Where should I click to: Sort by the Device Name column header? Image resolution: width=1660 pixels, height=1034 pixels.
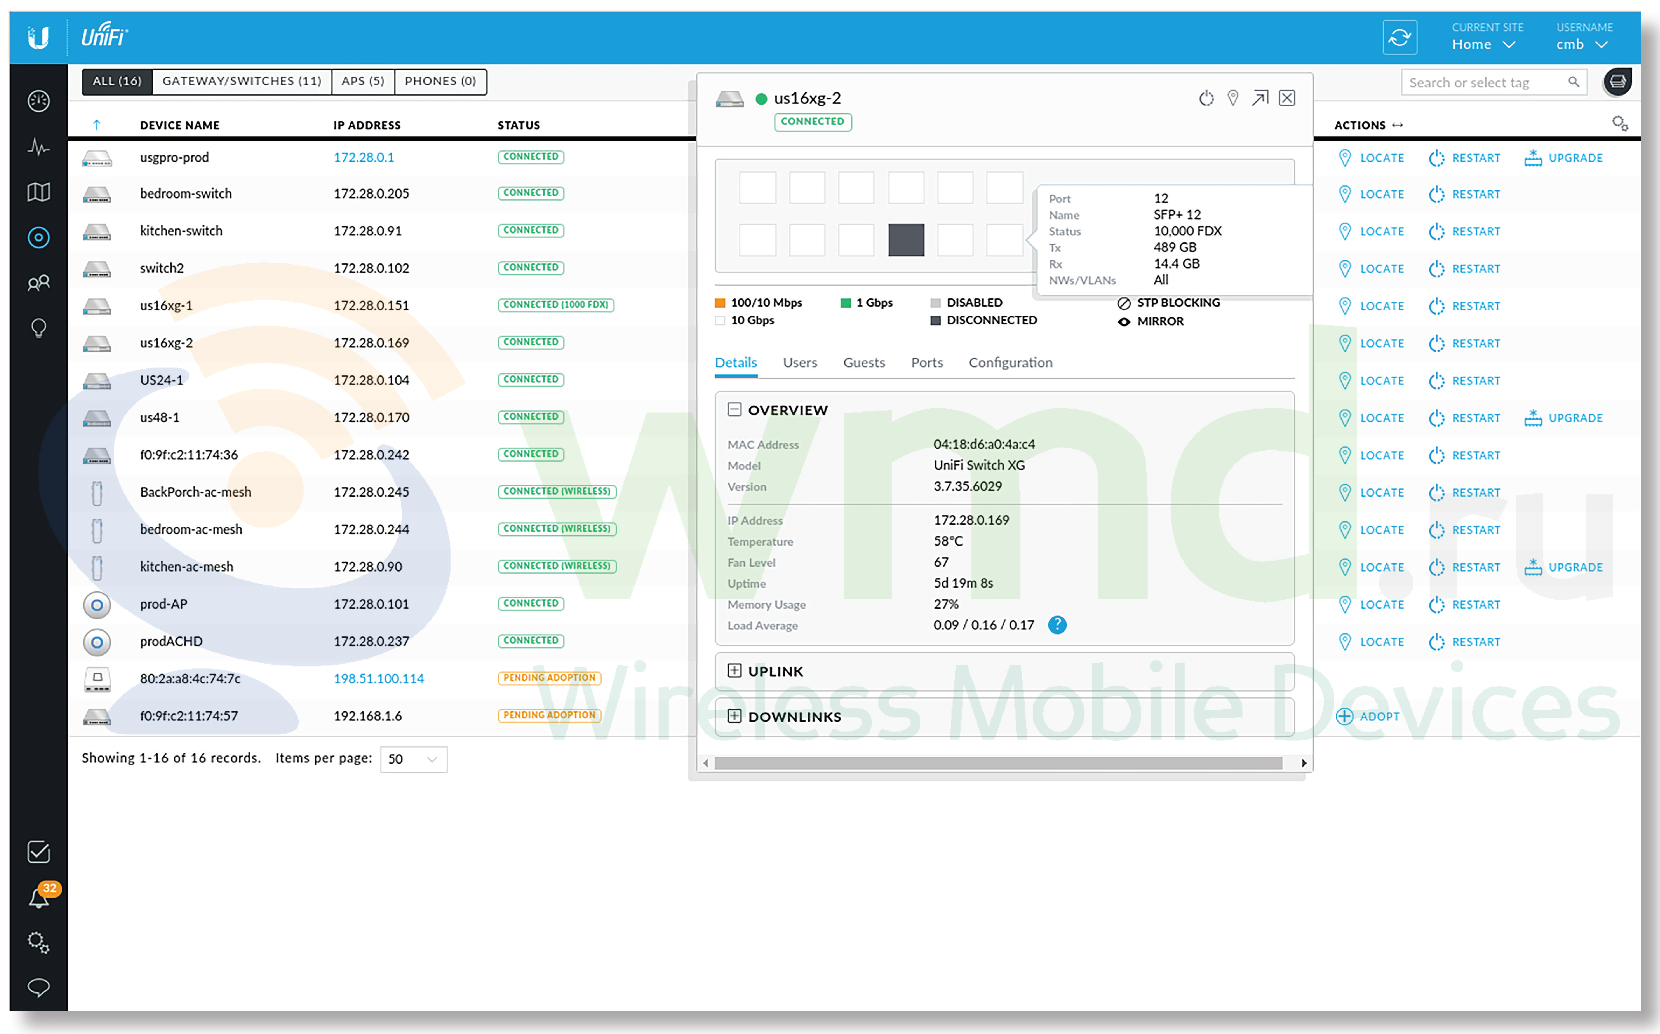[180, 125]
